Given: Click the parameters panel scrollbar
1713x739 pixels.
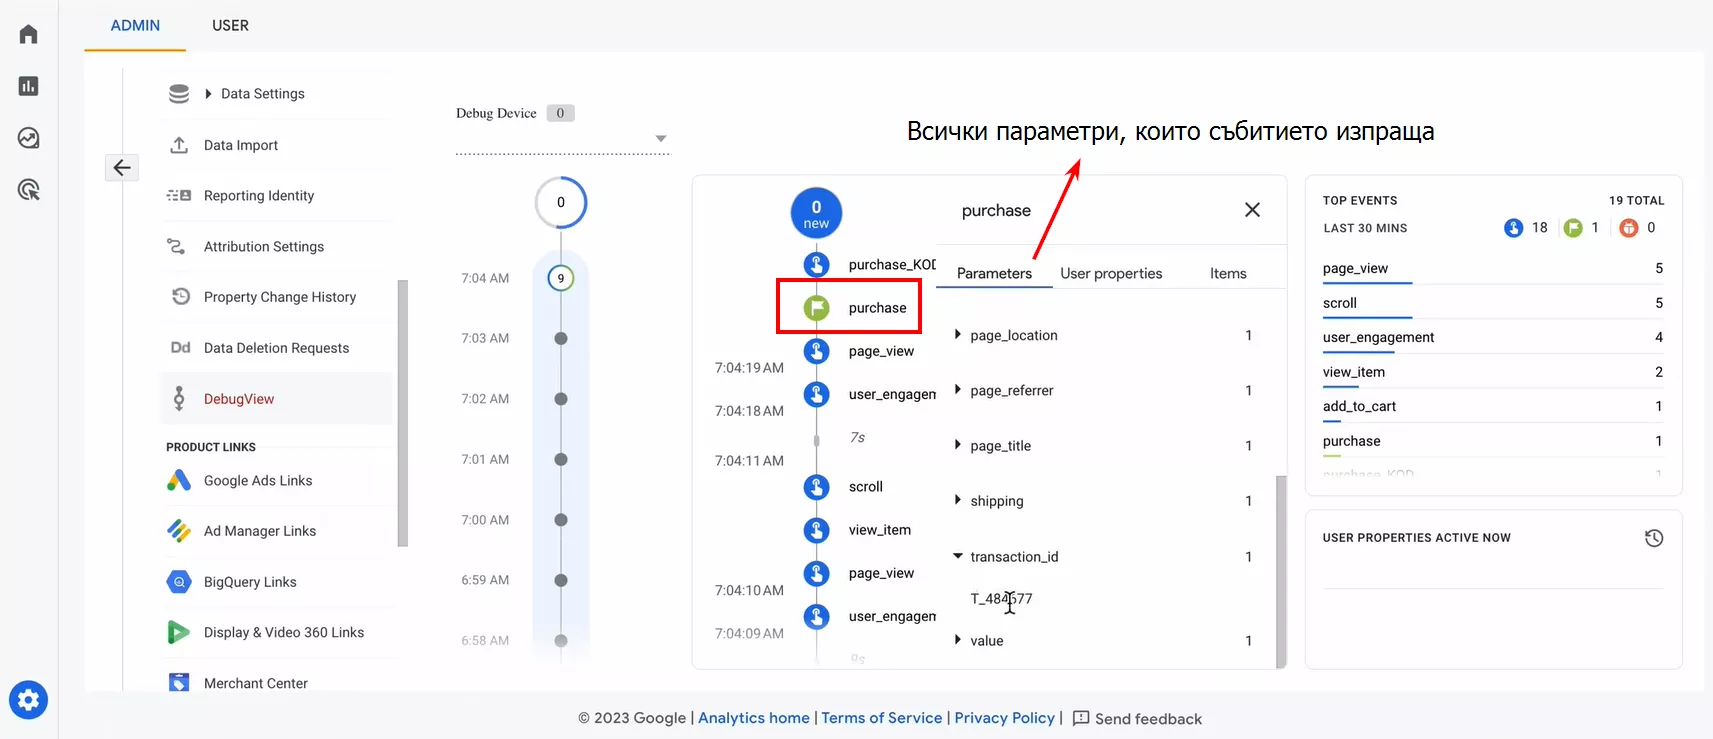Looking at the screenshot, I should (1281, 571).
